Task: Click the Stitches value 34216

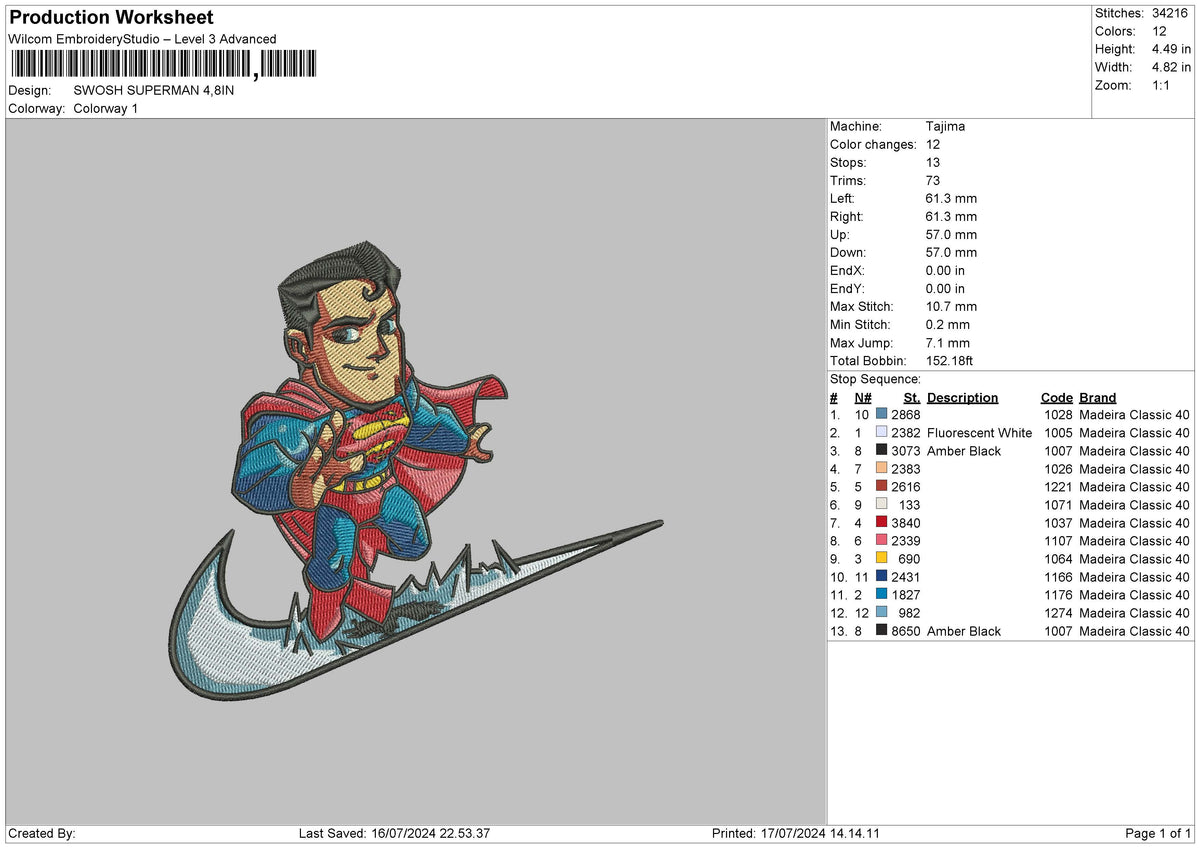Action: (x=1169, y=13)
